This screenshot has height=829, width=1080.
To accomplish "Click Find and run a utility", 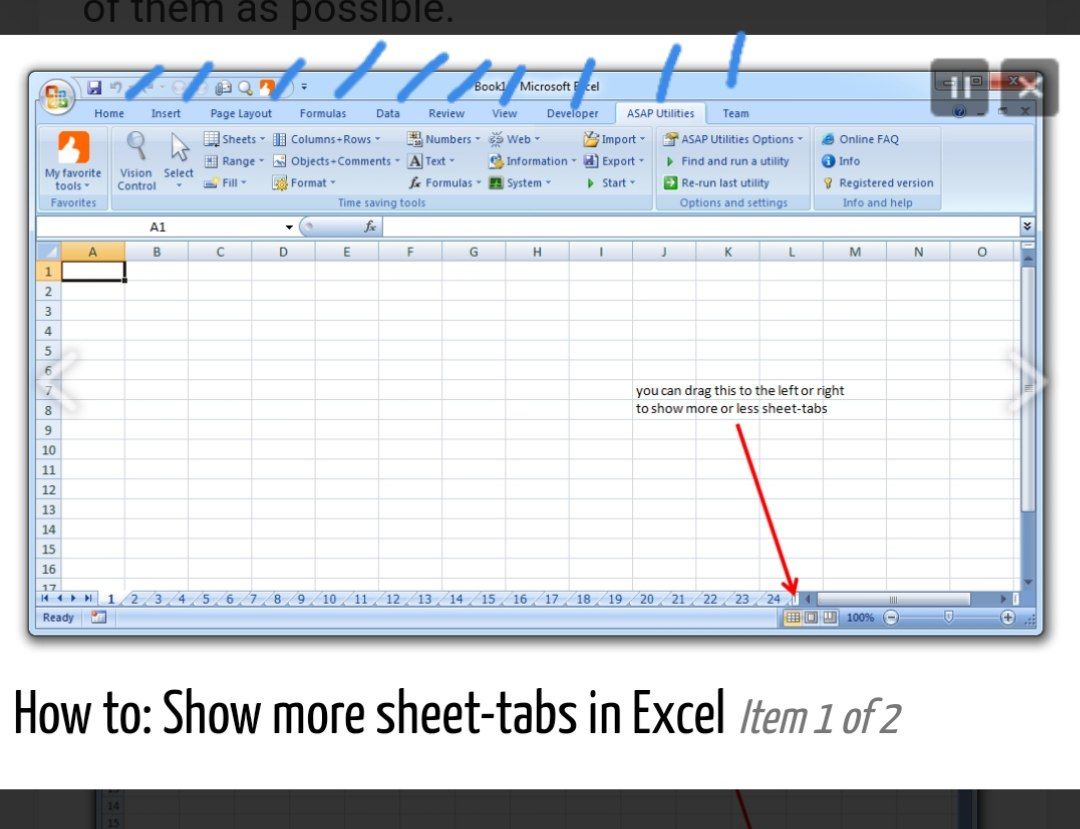I will point(727,161).
